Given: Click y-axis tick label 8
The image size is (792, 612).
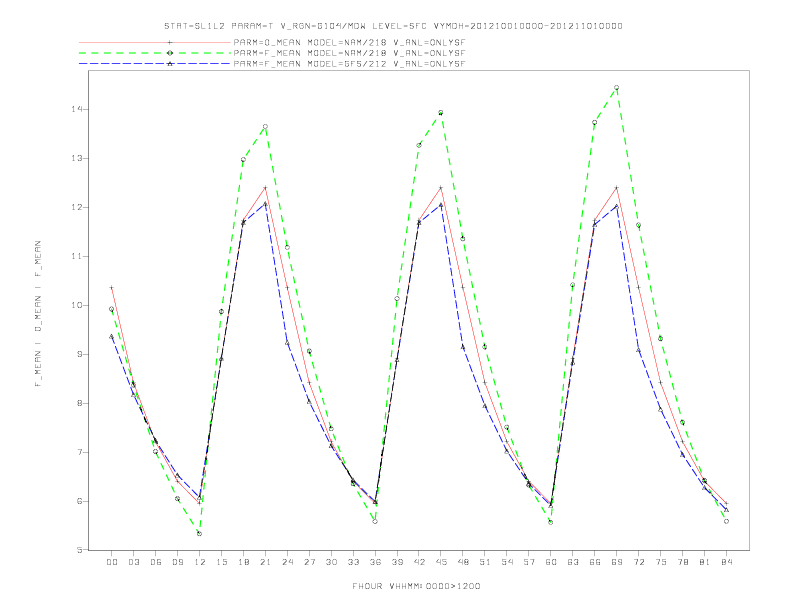Looking at the screenshot, I should coord(79,403).
